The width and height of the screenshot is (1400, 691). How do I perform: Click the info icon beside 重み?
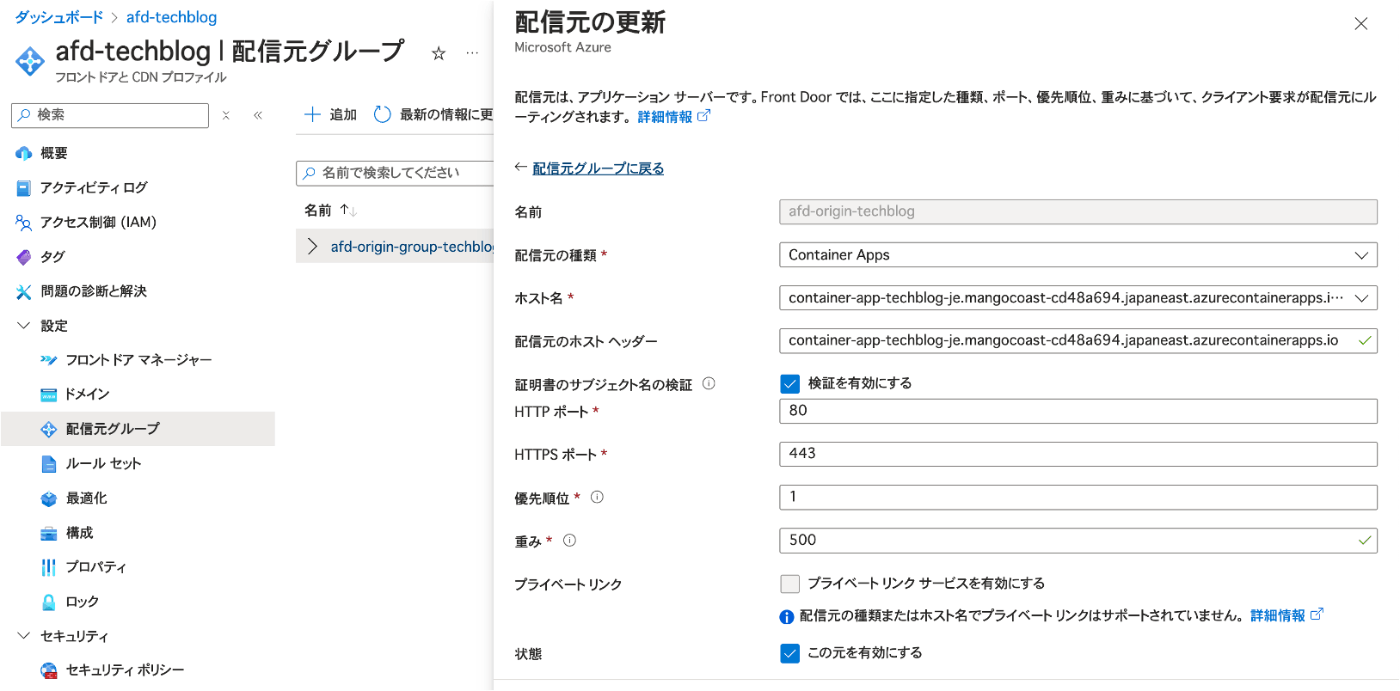[570, 540]
